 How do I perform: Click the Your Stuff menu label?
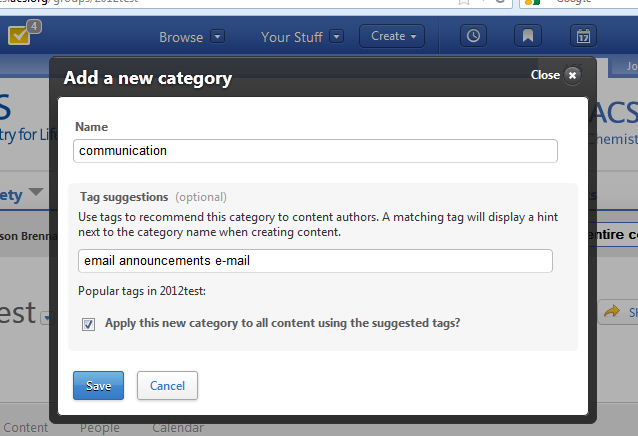tap(292, 37)
